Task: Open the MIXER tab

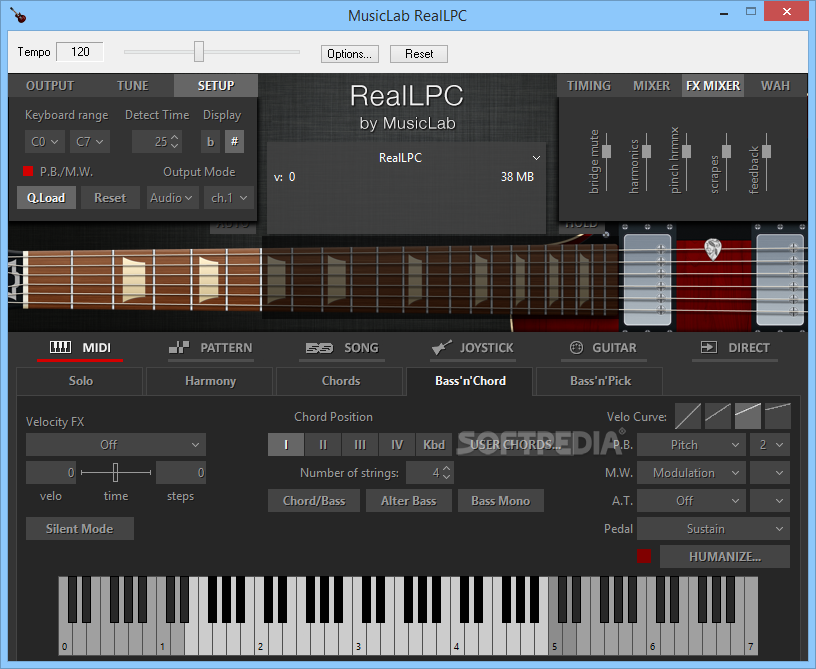Action: [x=652, y=86]
